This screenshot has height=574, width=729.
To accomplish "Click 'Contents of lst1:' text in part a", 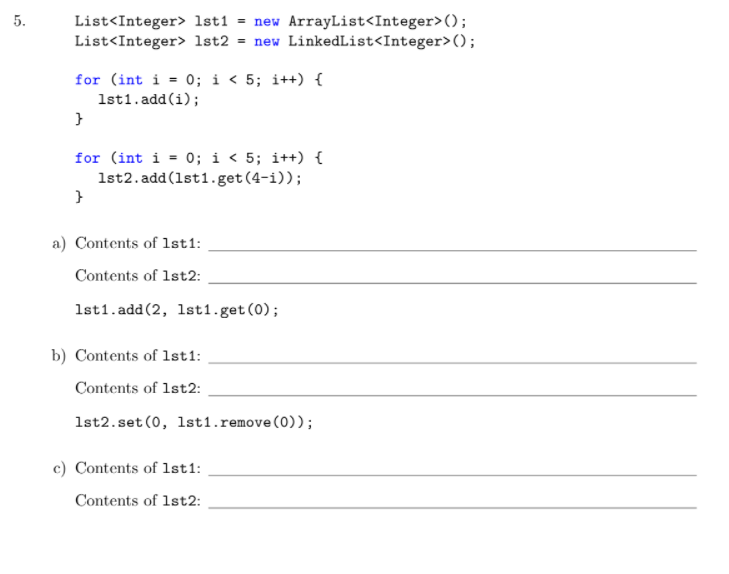I will point(138,243).
